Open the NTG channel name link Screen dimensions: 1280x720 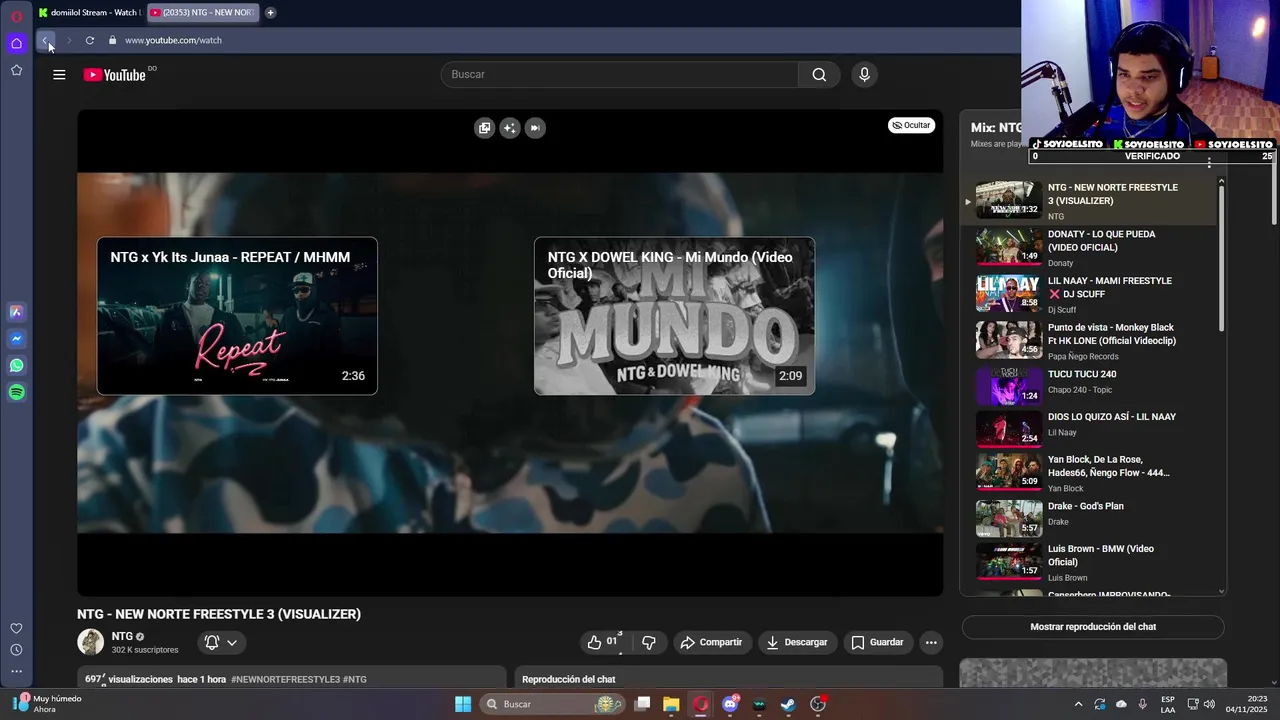pos(122,636)
